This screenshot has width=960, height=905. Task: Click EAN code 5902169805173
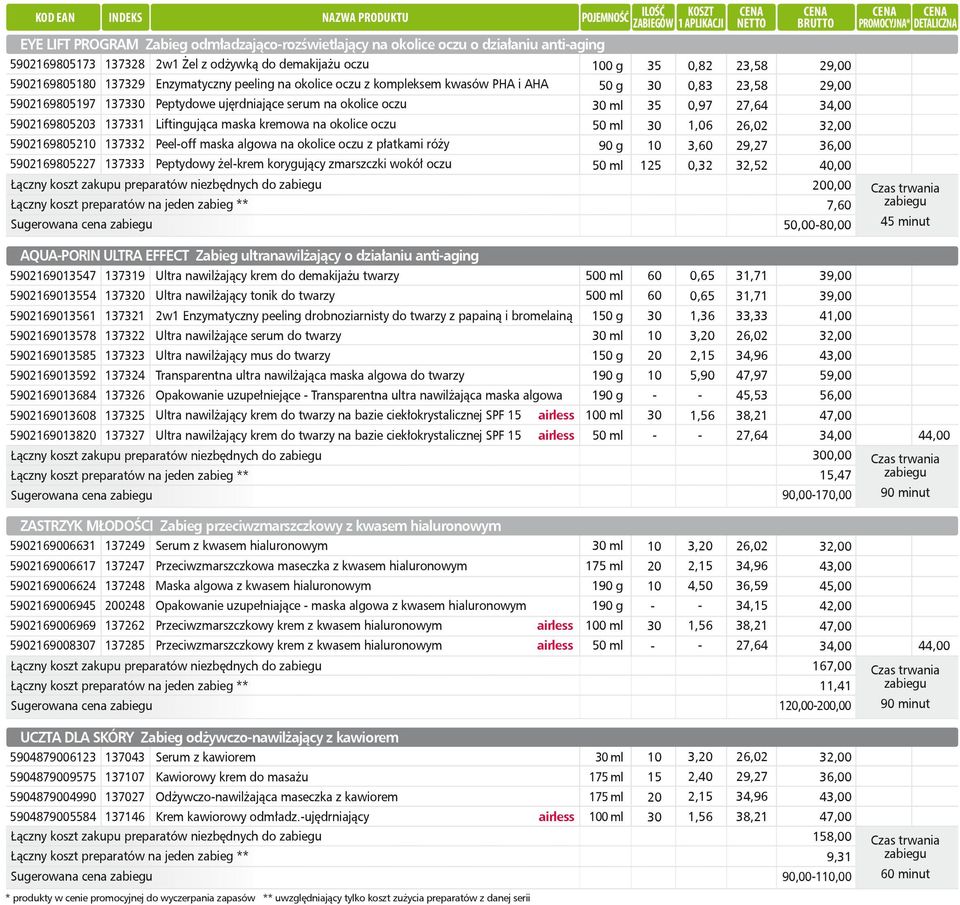[53, 64]
